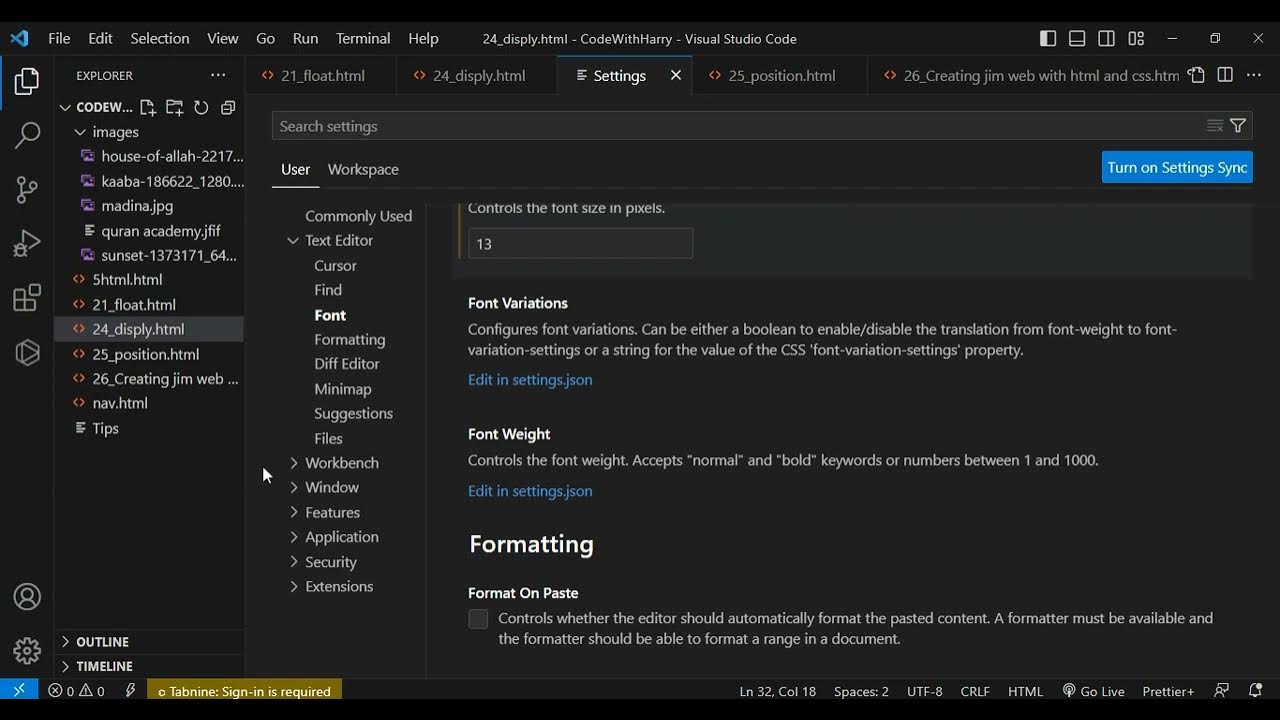Screen dimensions: 1280x720
Task: Change the HTML language mode
Action: click(1025, 691)
